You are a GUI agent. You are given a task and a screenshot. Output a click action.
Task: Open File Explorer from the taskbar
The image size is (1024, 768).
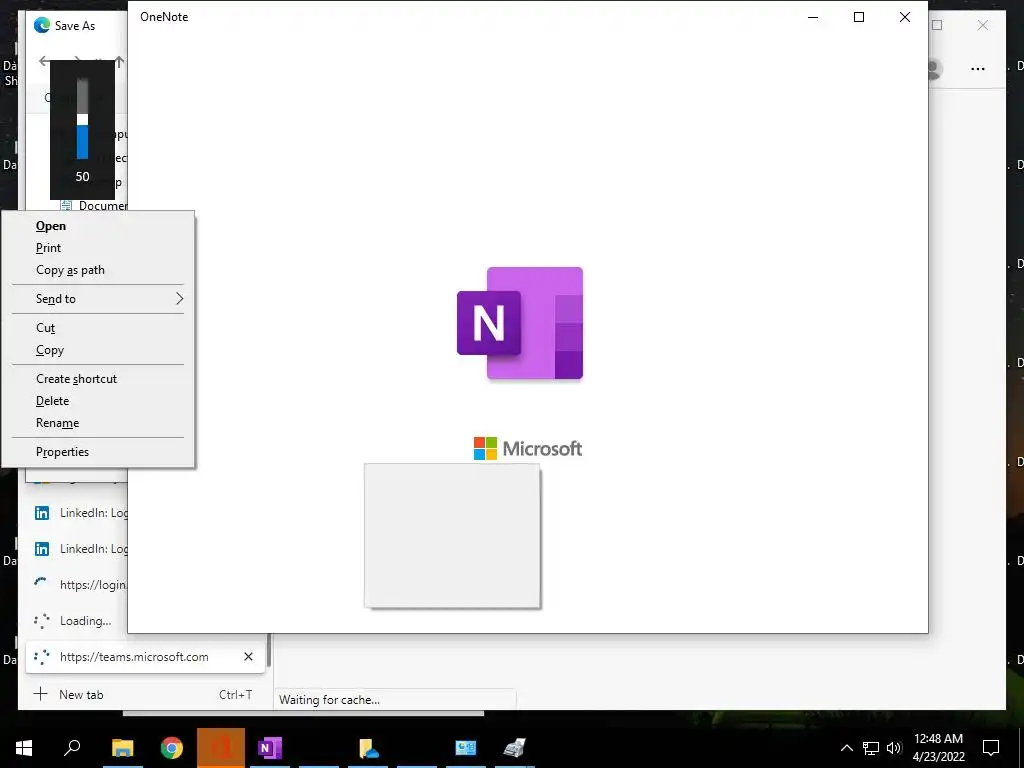point(122,748)
